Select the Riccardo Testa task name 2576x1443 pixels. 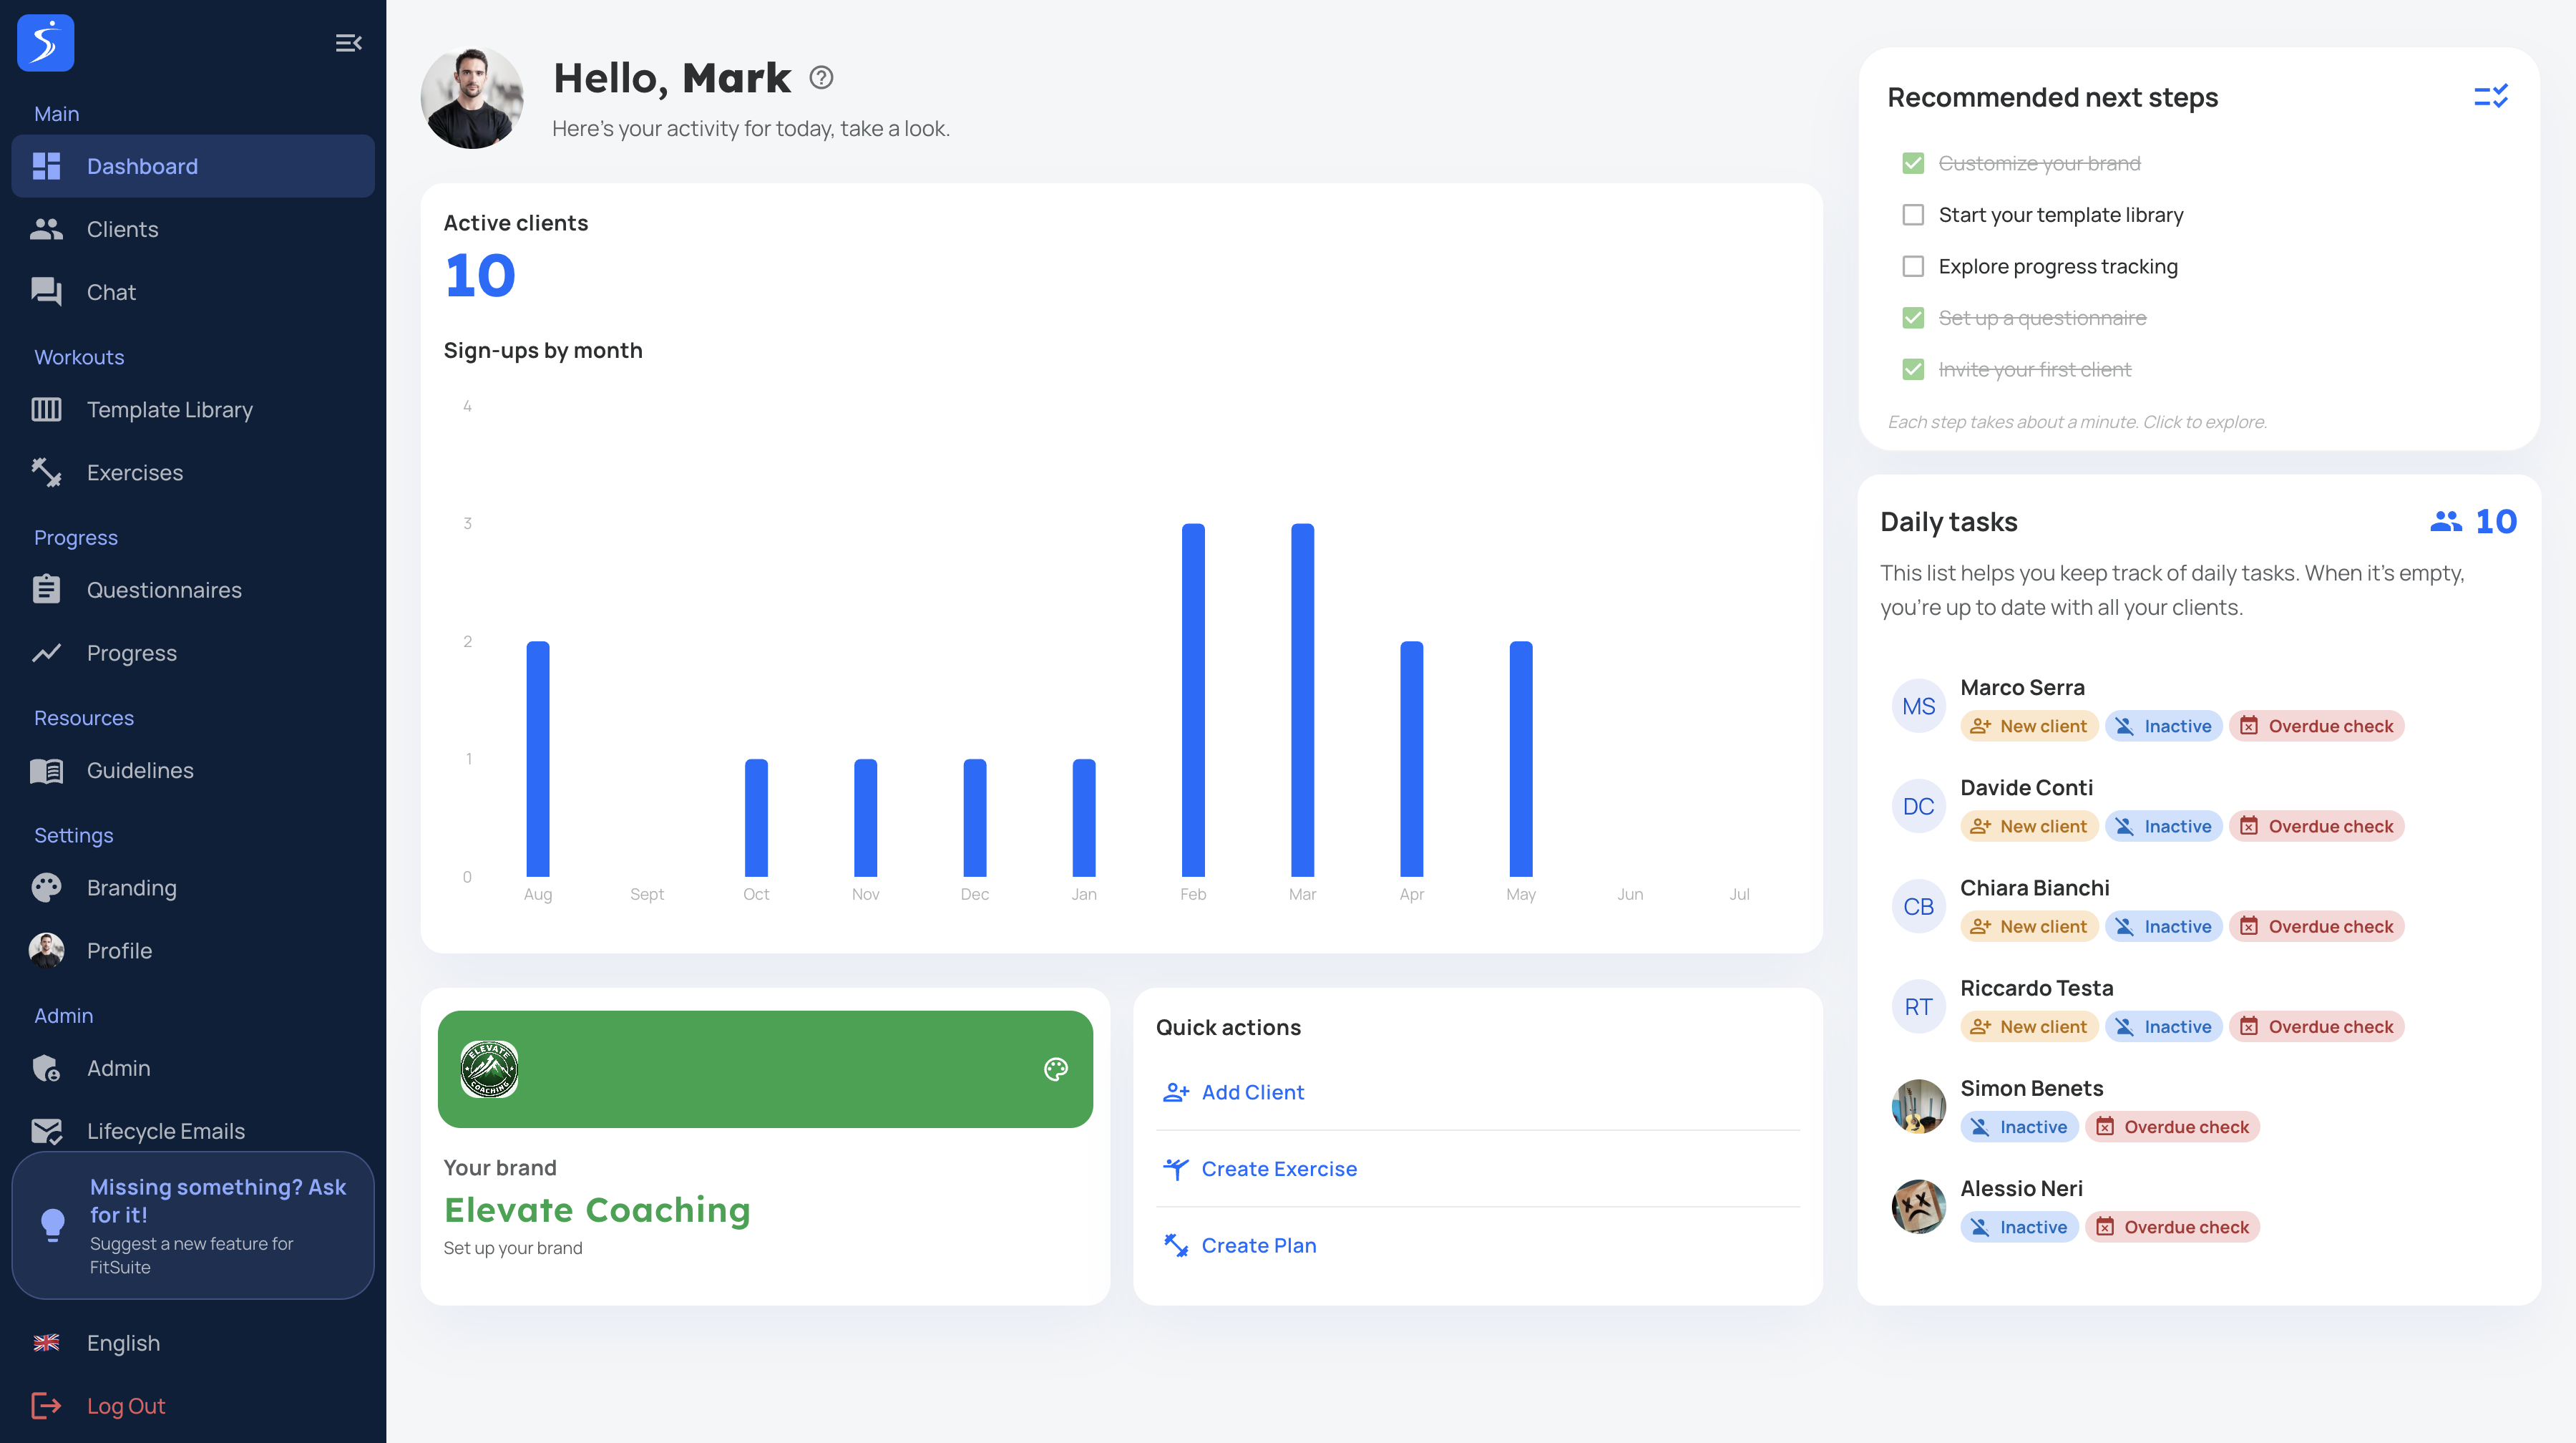(2036, 988)
